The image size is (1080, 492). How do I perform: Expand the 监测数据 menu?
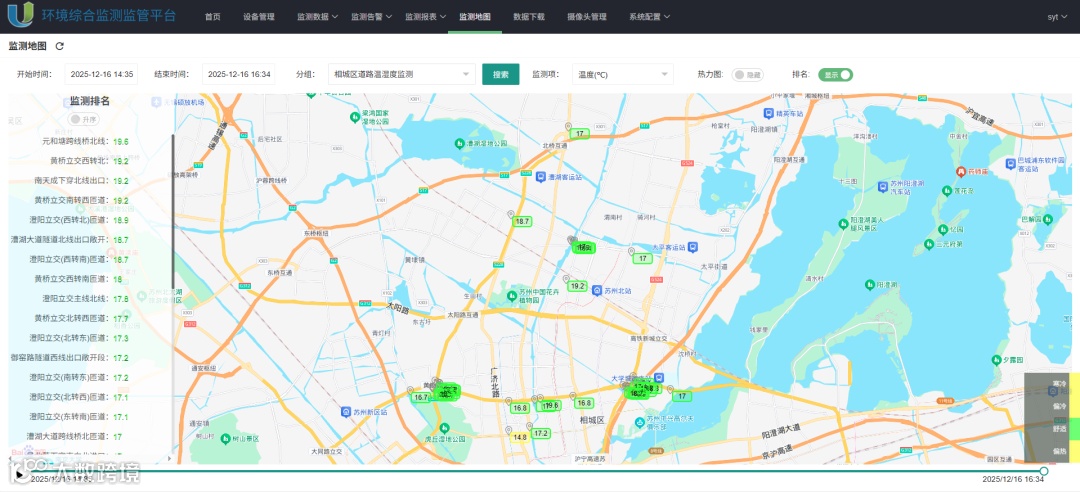pos(318,17)
